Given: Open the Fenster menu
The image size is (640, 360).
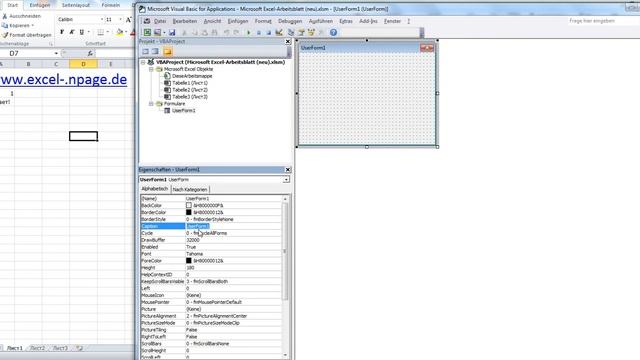Looking at the screenshot, I should click(392, 21).
